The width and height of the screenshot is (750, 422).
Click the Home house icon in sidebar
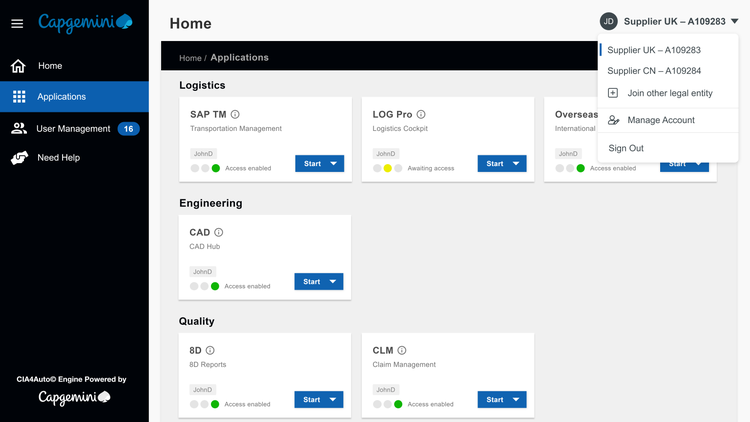pyautogui.click(x=18, y=66)
